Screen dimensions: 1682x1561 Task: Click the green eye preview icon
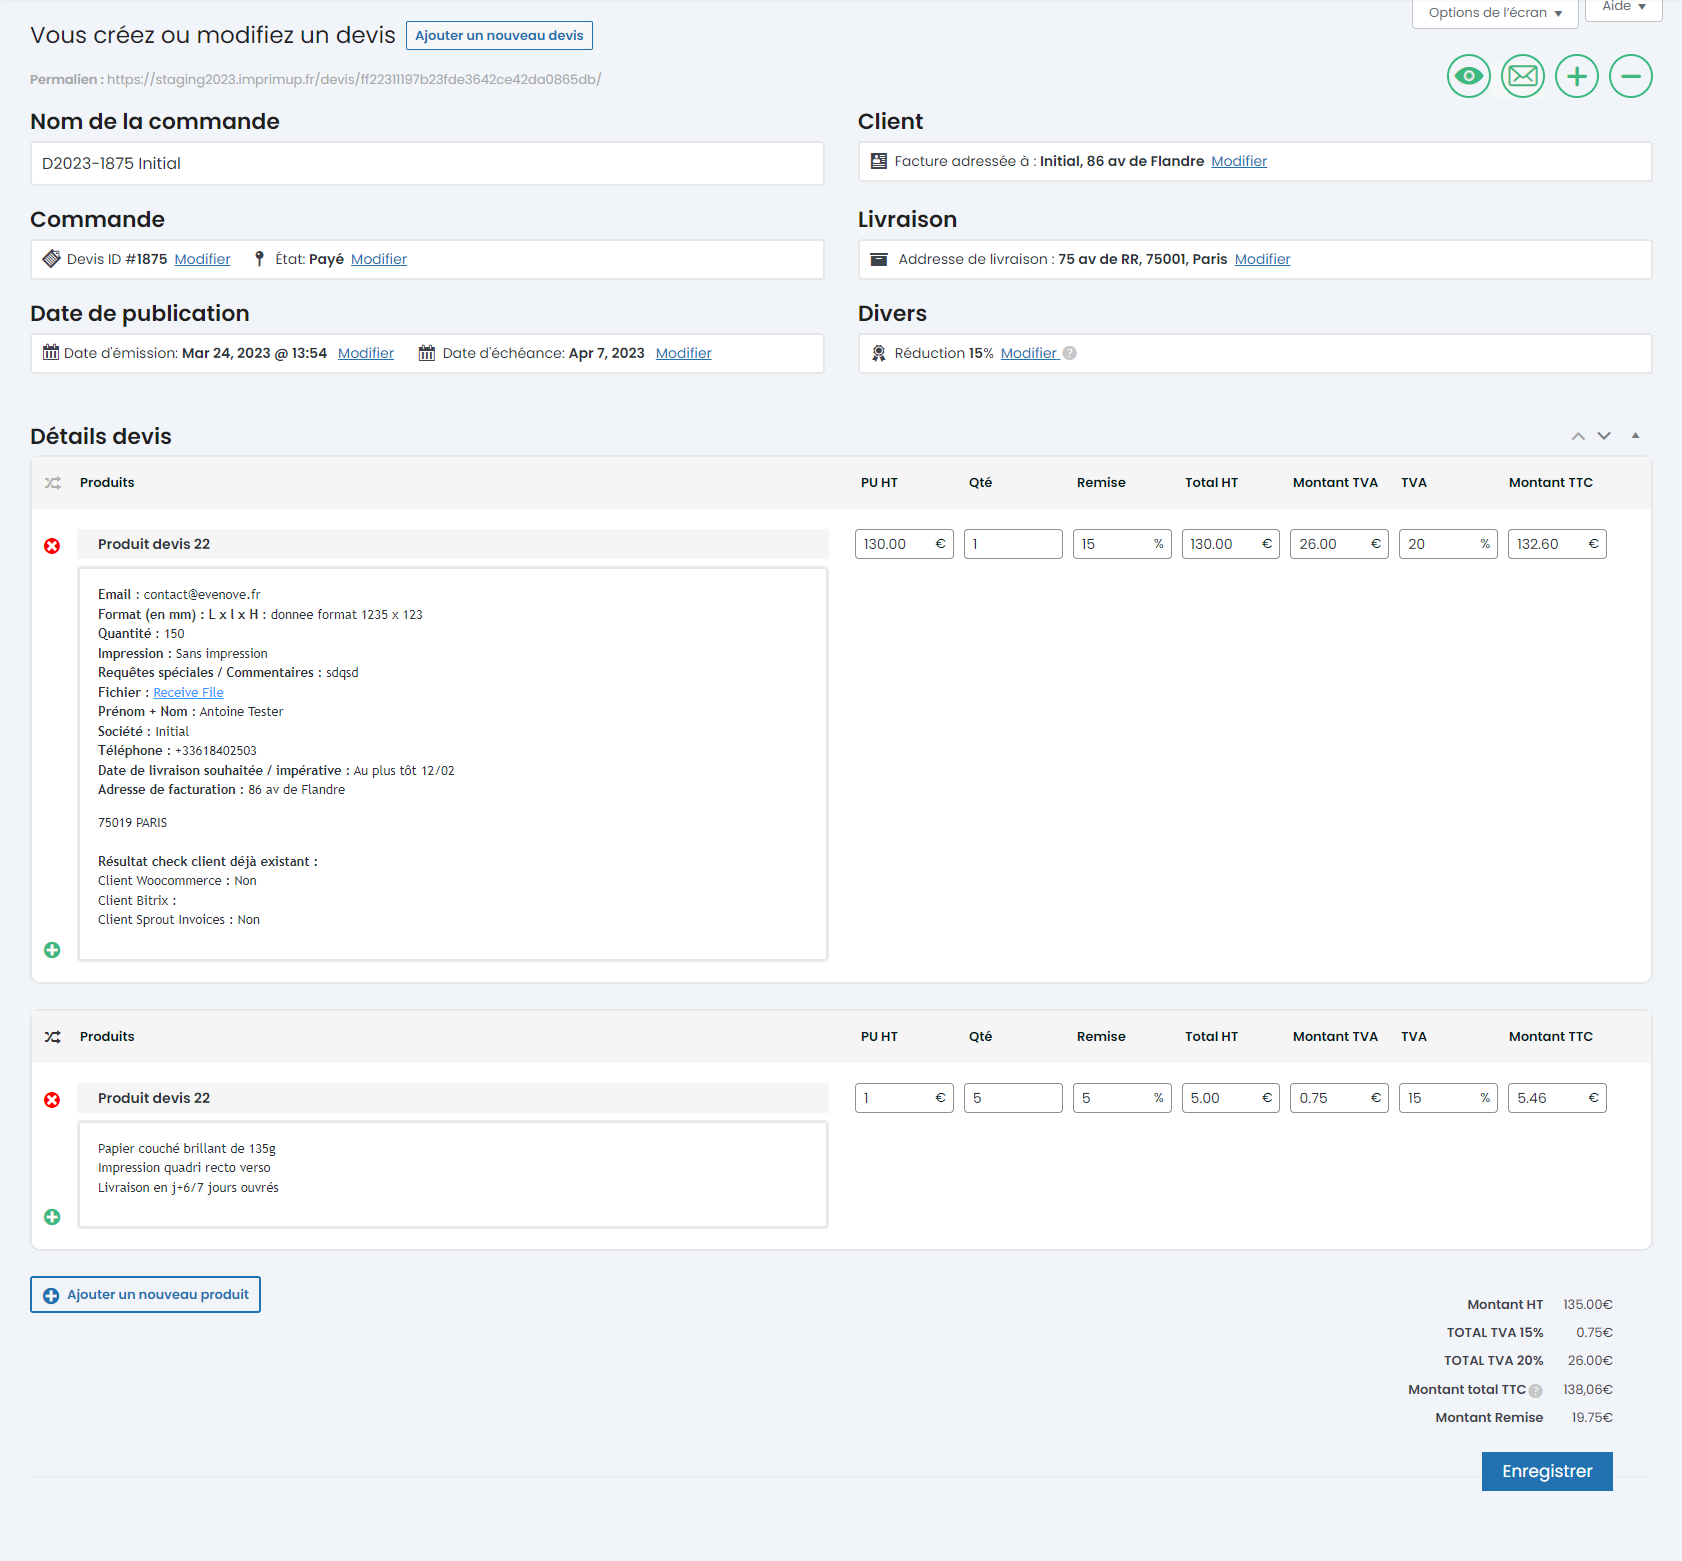[x=1468, y=76]
